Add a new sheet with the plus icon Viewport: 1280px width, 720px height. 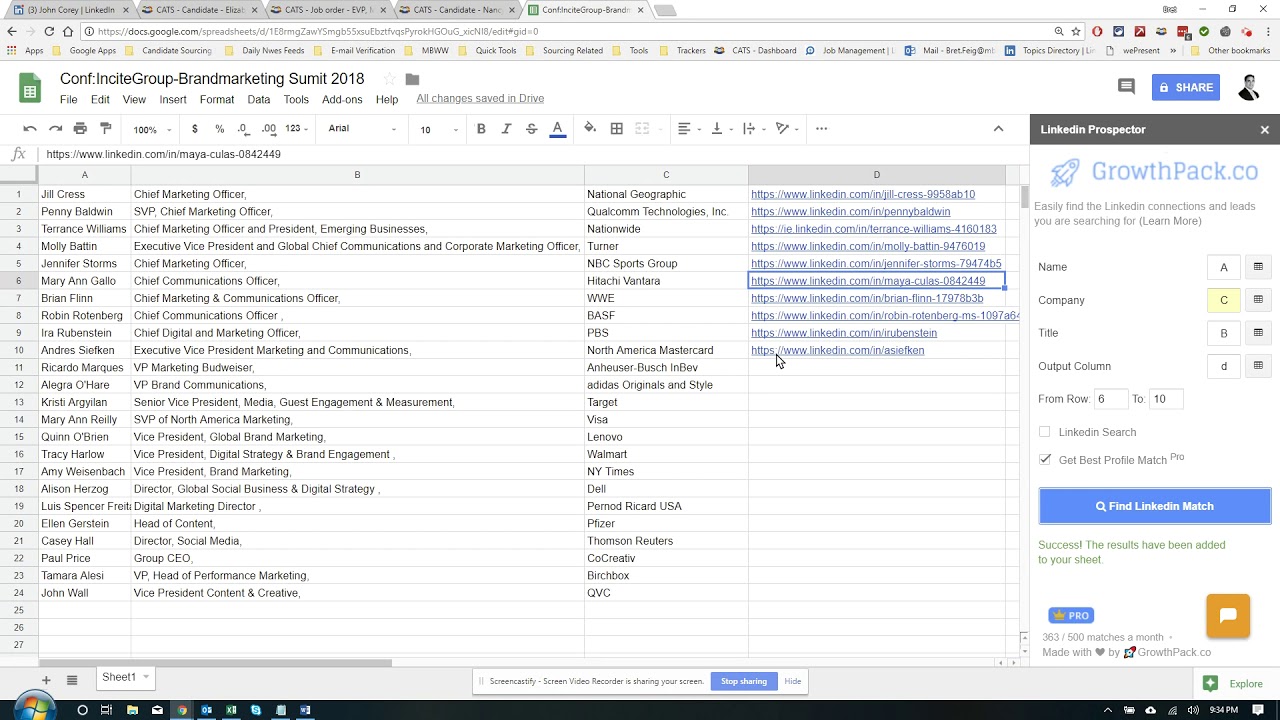[46, 680]
